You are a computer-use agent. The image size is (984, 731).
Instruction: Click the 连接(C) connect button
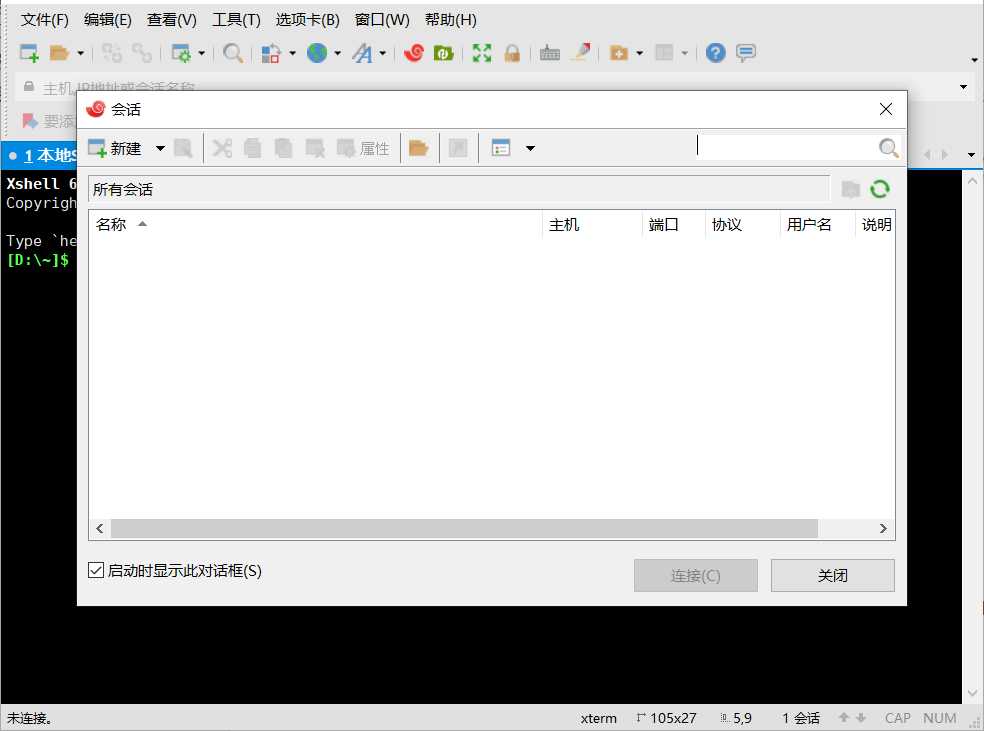pyautogui.click(x=695, y=575)
